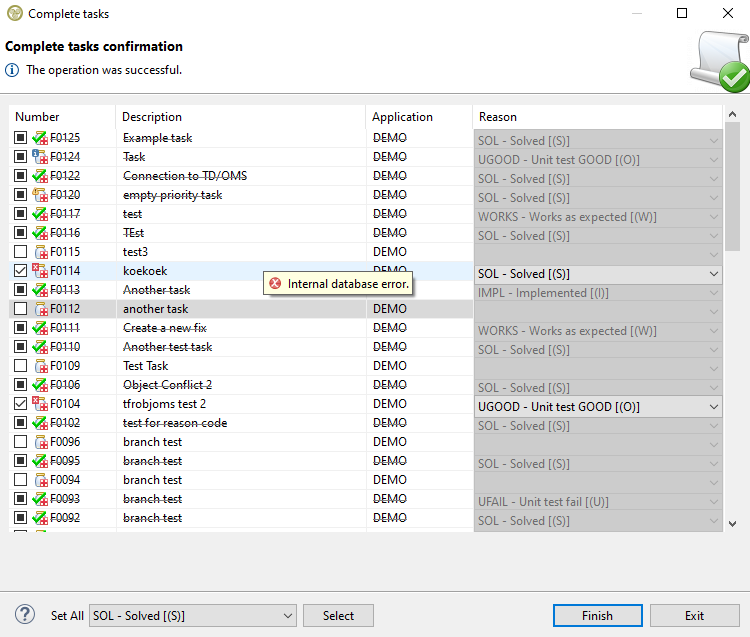The image size is (750, 637).
Task: Click the task icon beside F0124
Action: [x=40, y=157]
